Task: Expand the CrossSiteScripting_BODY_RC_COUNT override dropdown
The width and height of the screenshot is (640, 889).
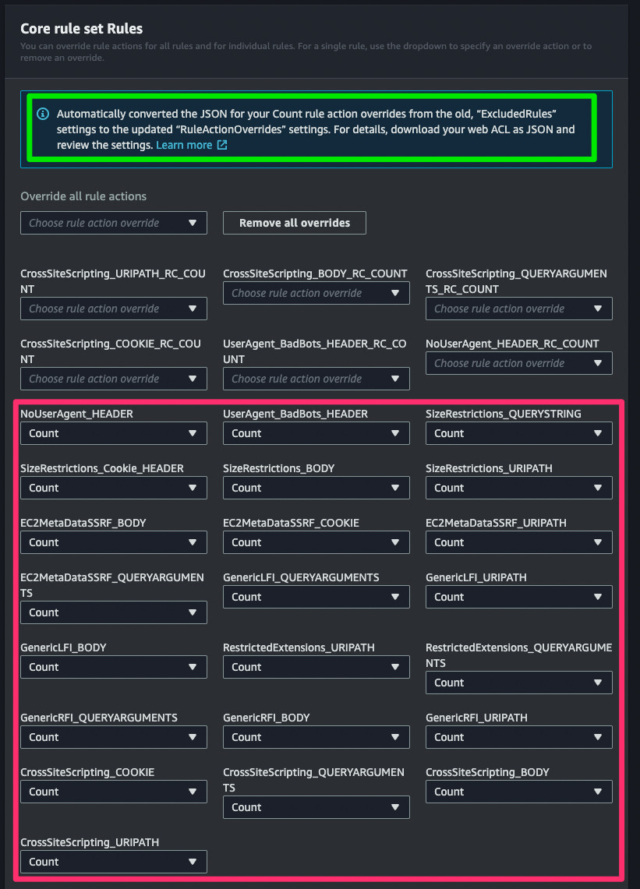Action: click(316, 293)
